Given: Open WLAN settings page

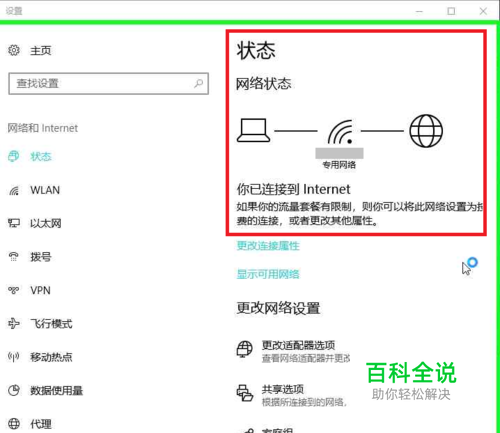Looking at the screenshot, I should click(x=45, y=190).
